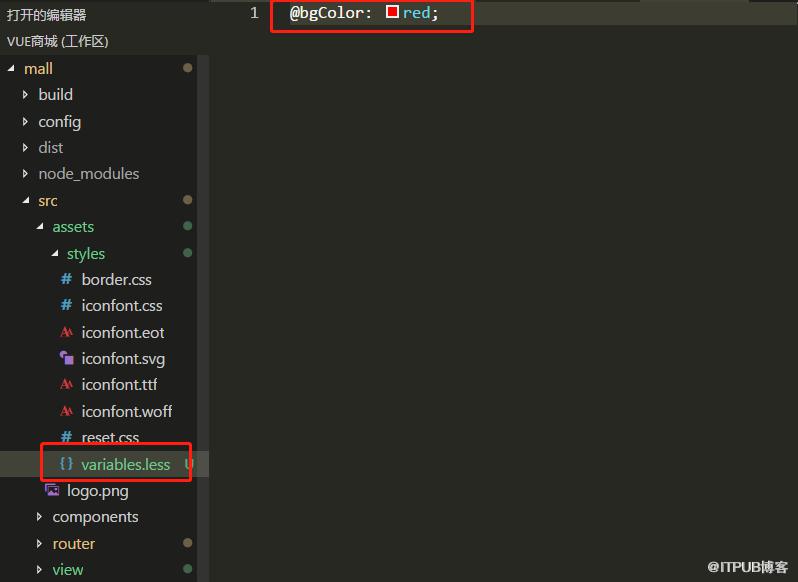This screenshot has width=798, height=582.
Task: Expand the dist folder arrow
Action: tap(25, 148)
